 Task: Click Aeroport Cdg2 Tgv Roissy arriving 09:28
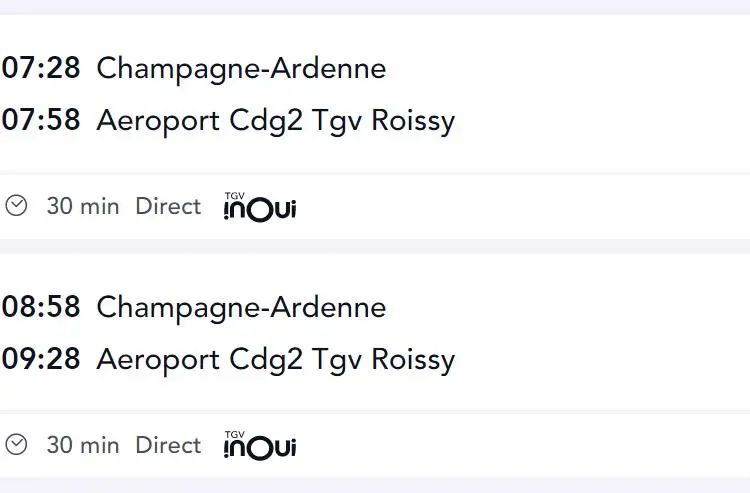pos(276,361)
